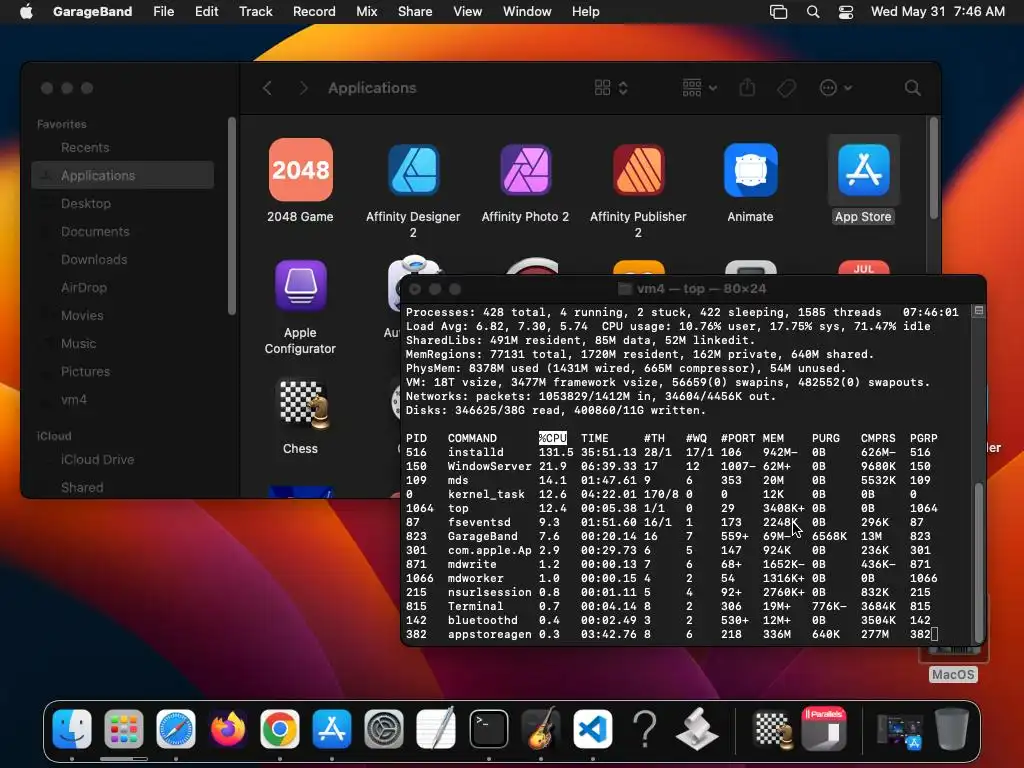This screenshot has width=1024, height=768.
Task: Switch to Terminal in the Dock
Action: click(x=488, y=729)
